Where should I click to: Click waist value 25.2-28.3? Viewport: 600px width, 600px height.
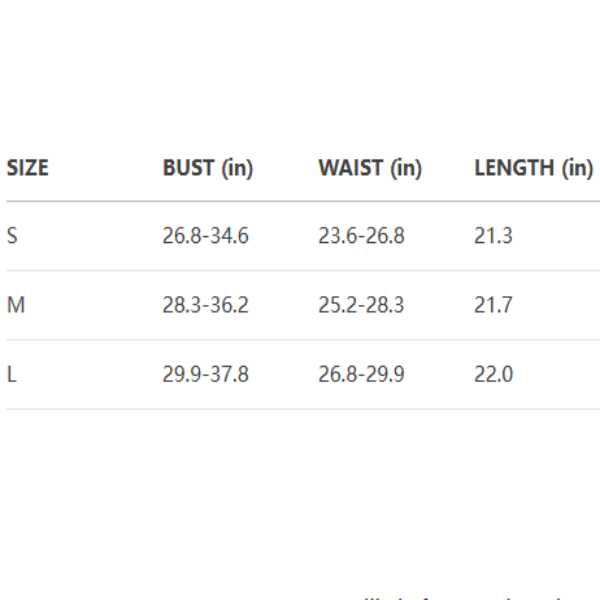(361, 305)
